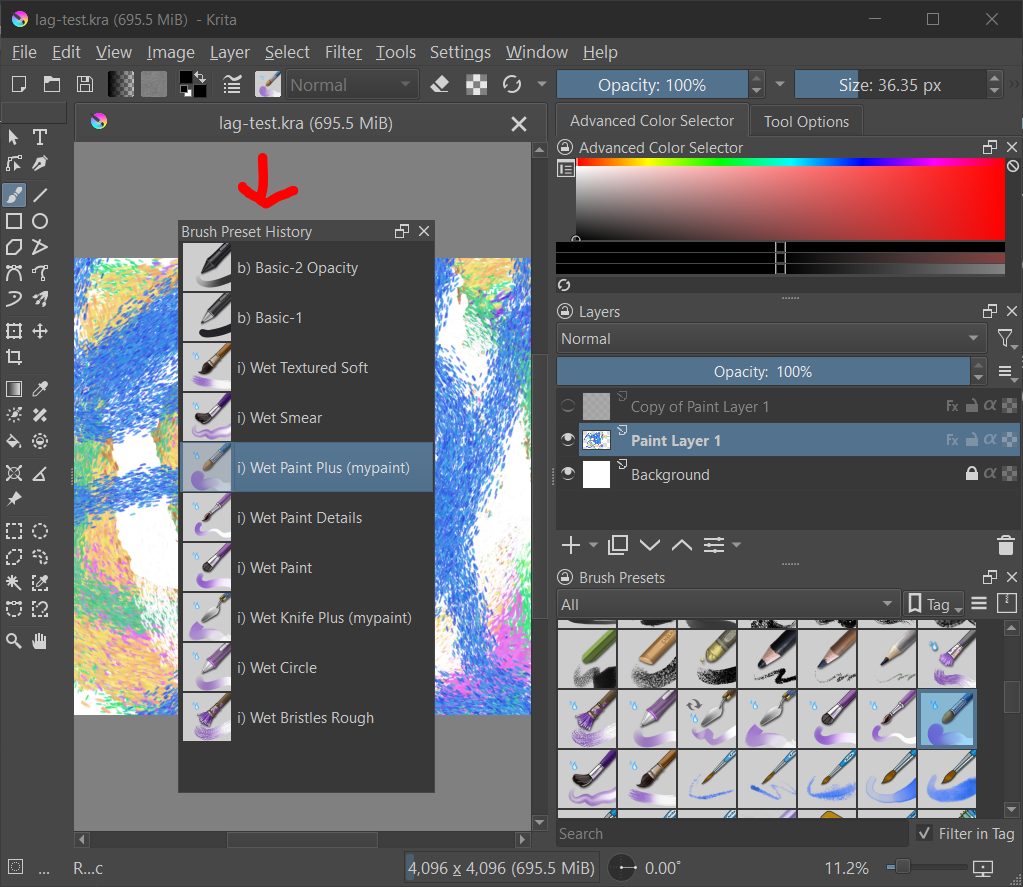Pick the Ellipse shape tool
Image resolution: width=1023 pixels, height=887 pixels.
tap(40, 221)
